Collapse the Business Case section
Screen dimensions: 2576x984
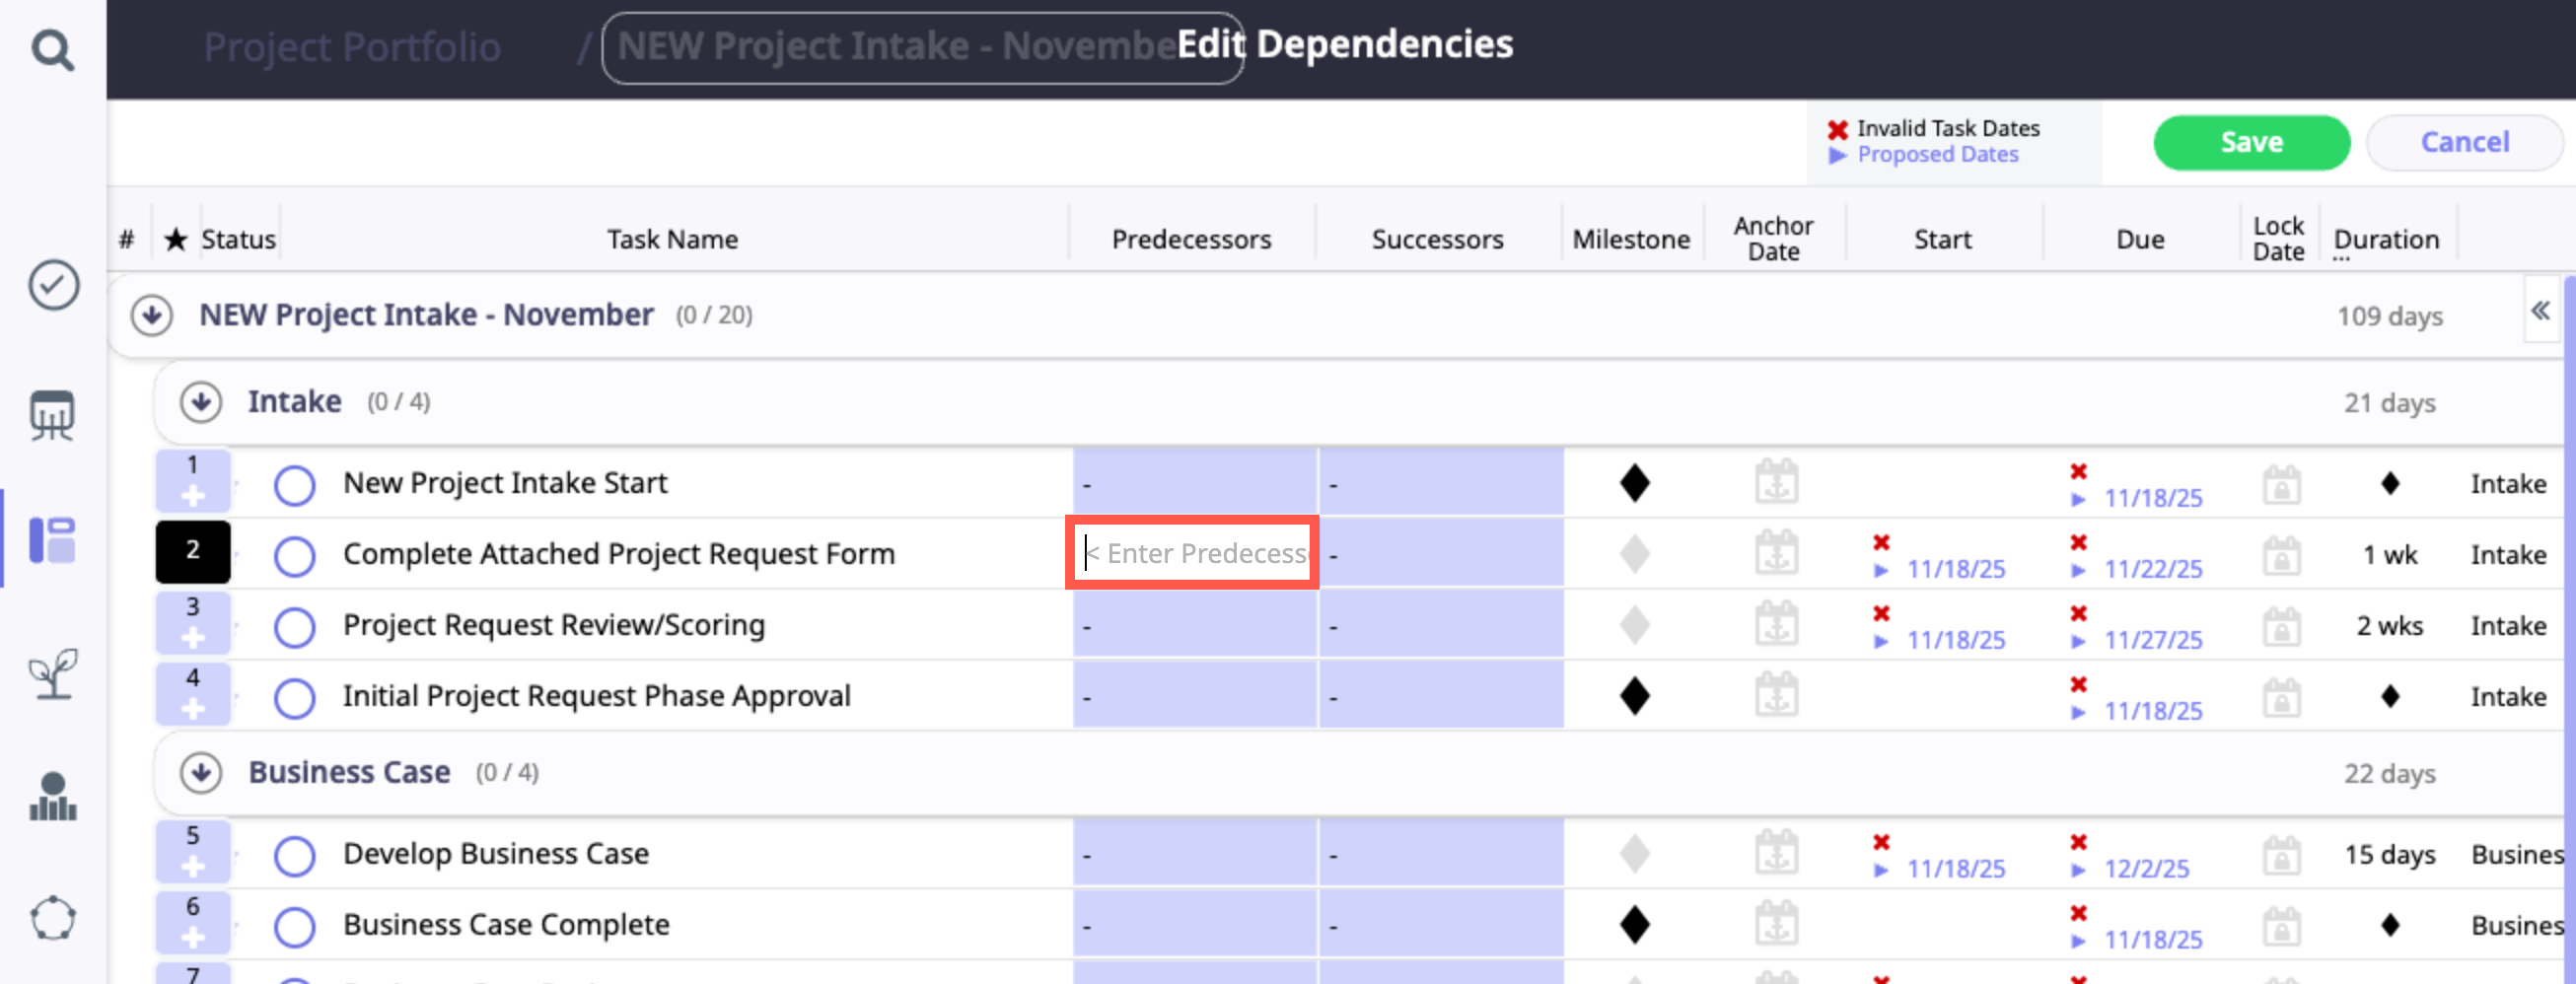[x=201, y=773]
